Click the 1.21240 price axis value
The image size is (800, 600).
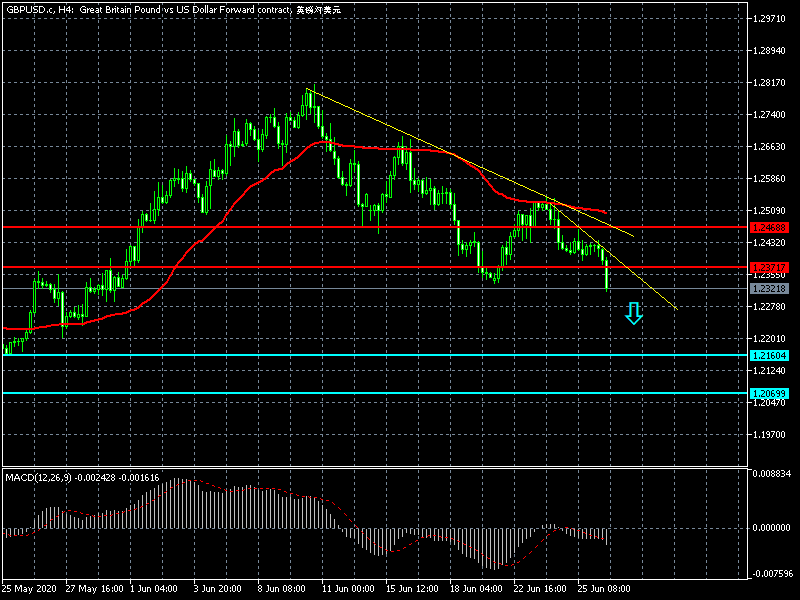[x=769, y=371]
